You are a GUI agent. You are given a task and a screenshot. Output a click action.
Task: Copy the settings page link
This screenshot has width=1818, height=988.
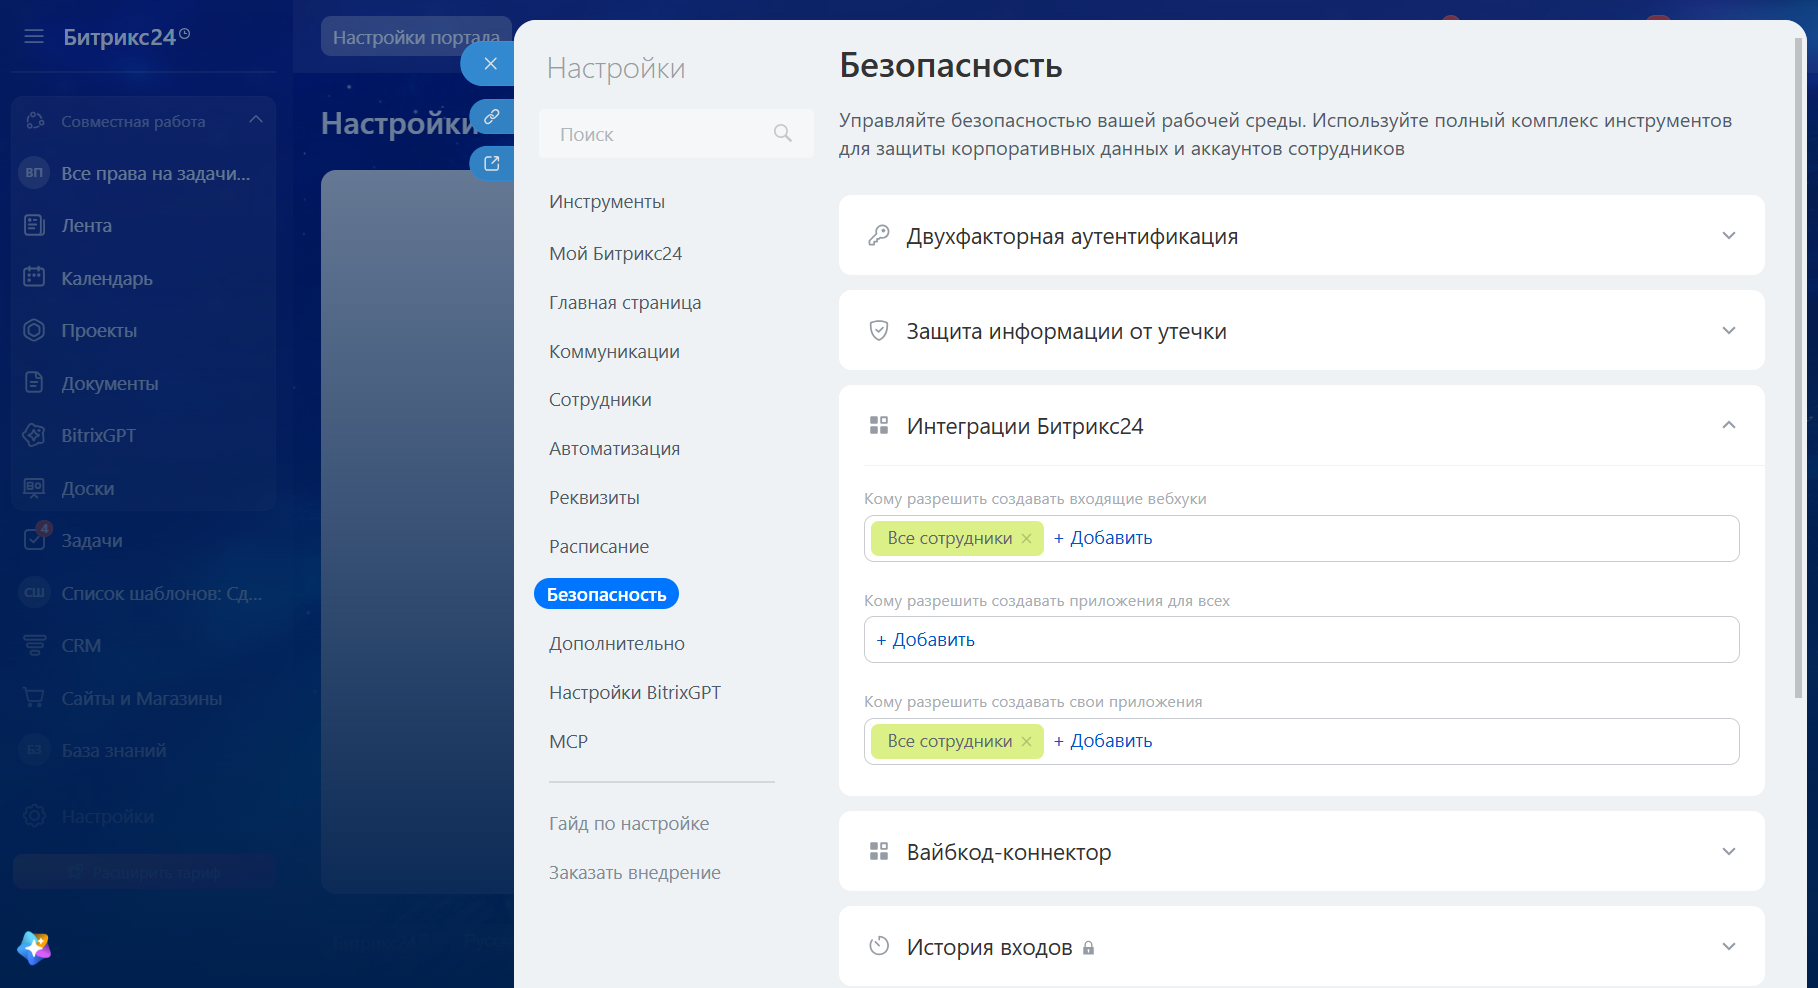coord(492,117)
